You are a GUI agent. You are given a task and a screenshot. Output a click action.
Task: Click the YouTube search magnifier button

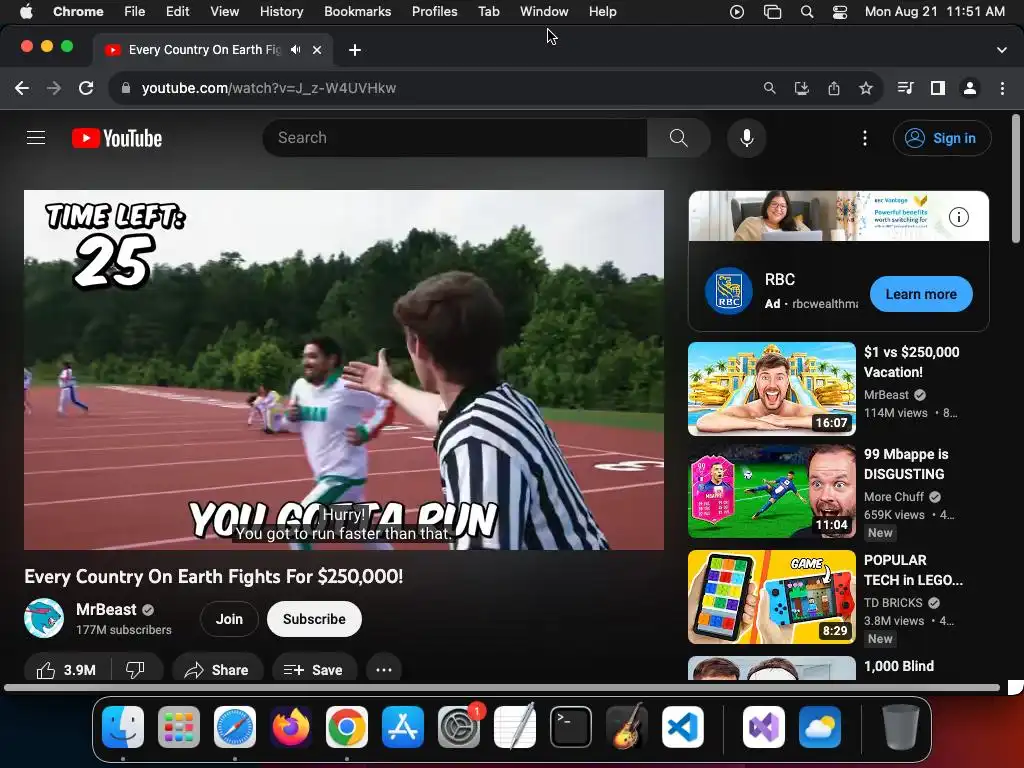679,138
